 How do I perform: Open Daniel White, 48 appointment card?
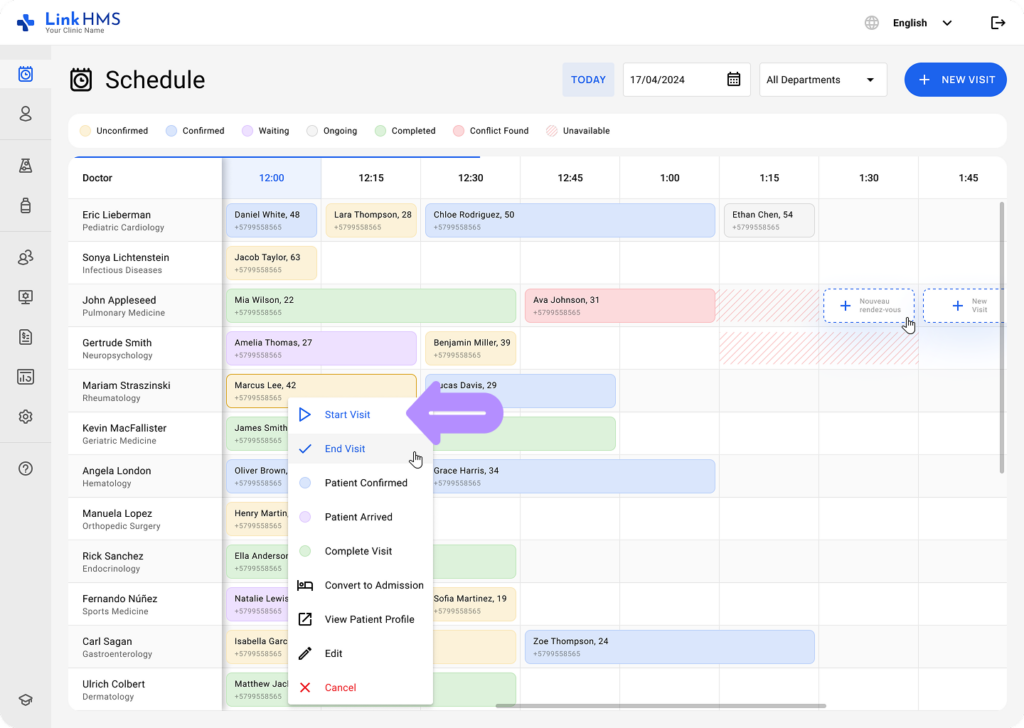(272, 221)
